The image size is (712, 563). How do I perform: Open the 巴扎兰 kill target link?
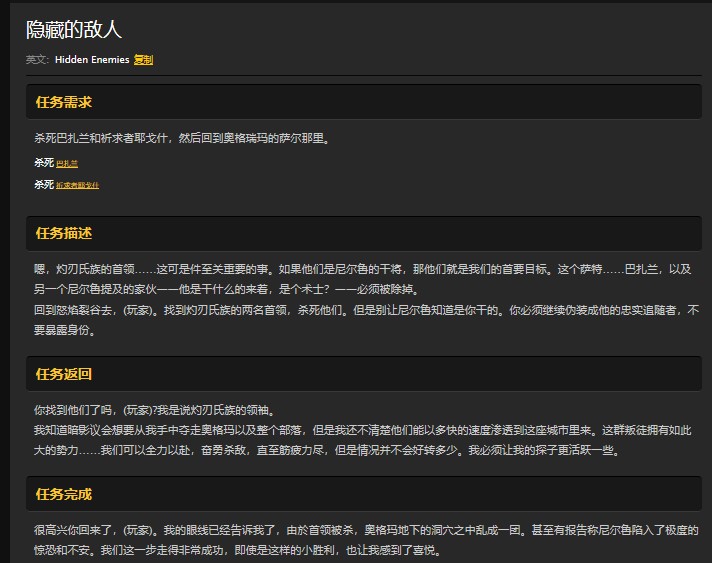point(67,163)
